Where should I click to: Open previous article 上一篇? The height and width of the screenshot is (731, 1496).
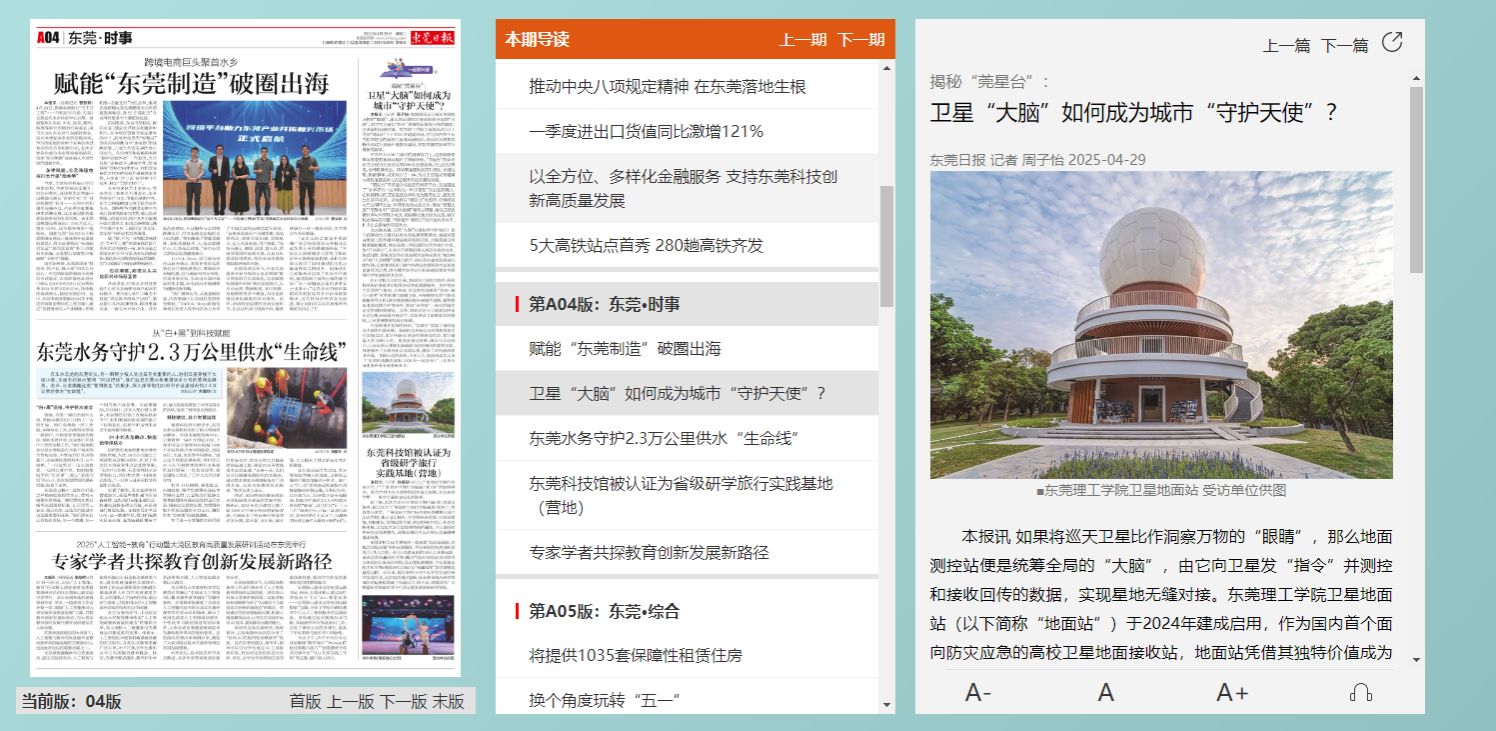coord(1286,45)
